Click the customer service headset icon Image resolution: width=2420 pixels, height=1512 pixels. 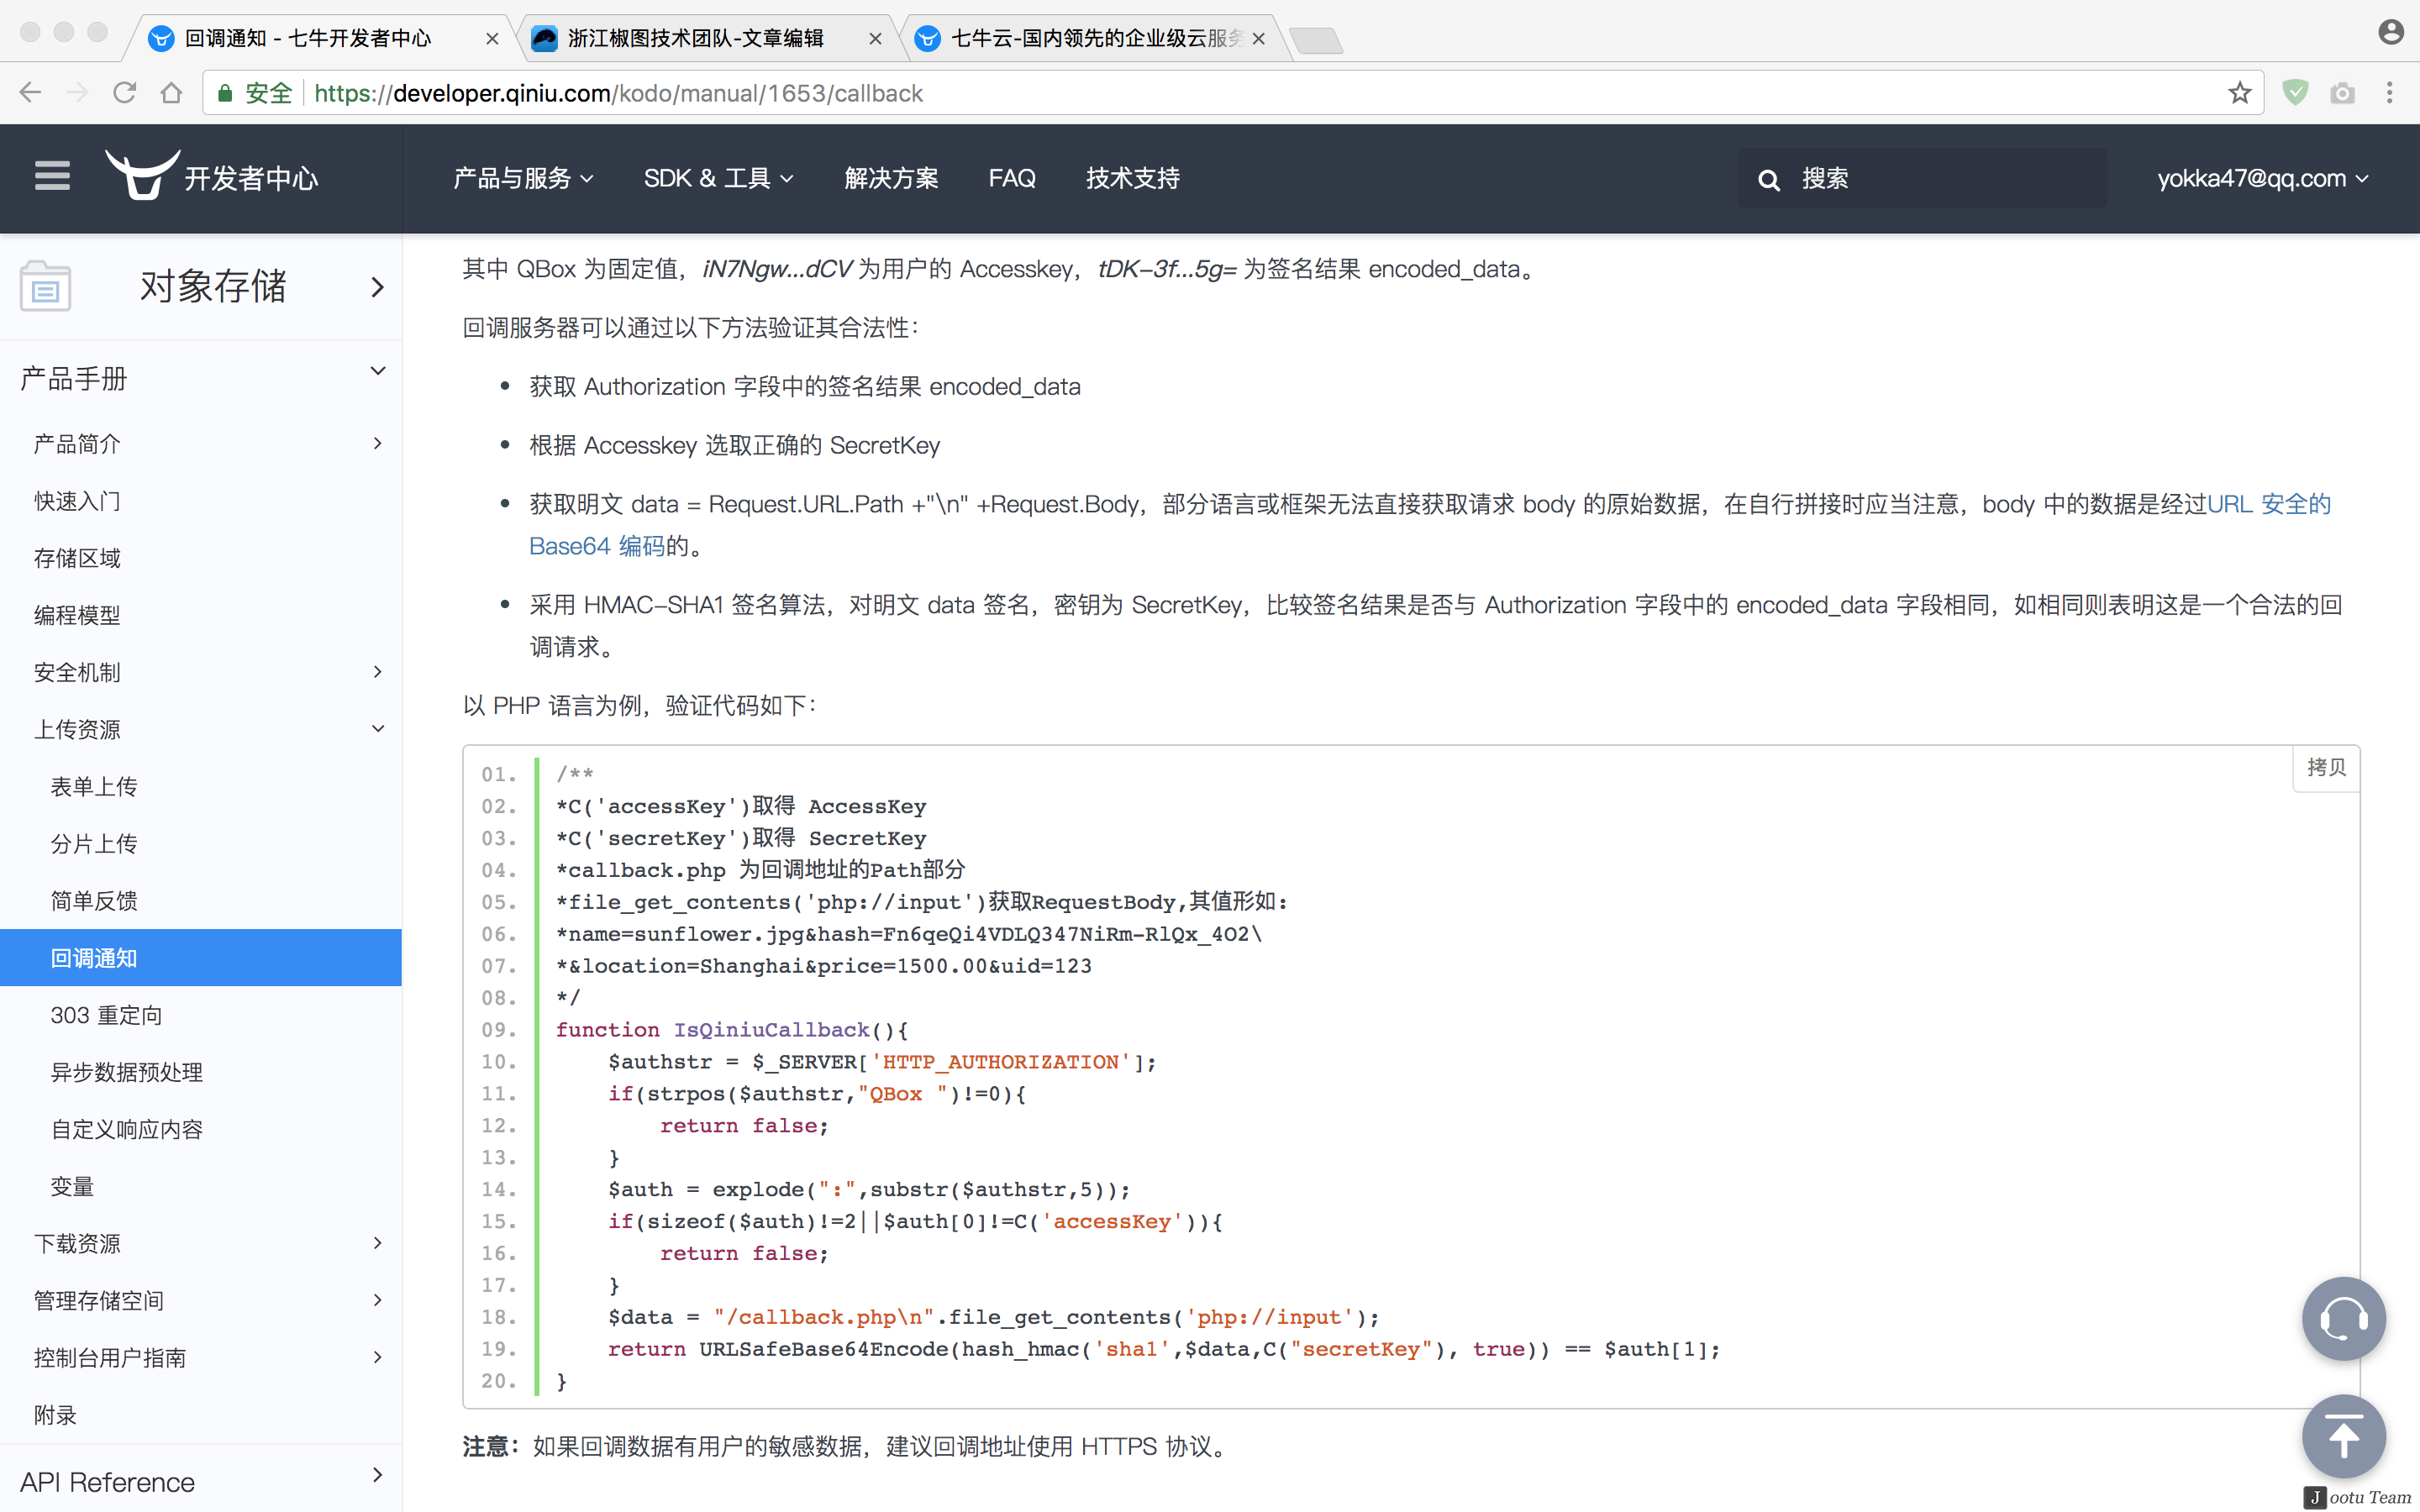(2343, 1318)
